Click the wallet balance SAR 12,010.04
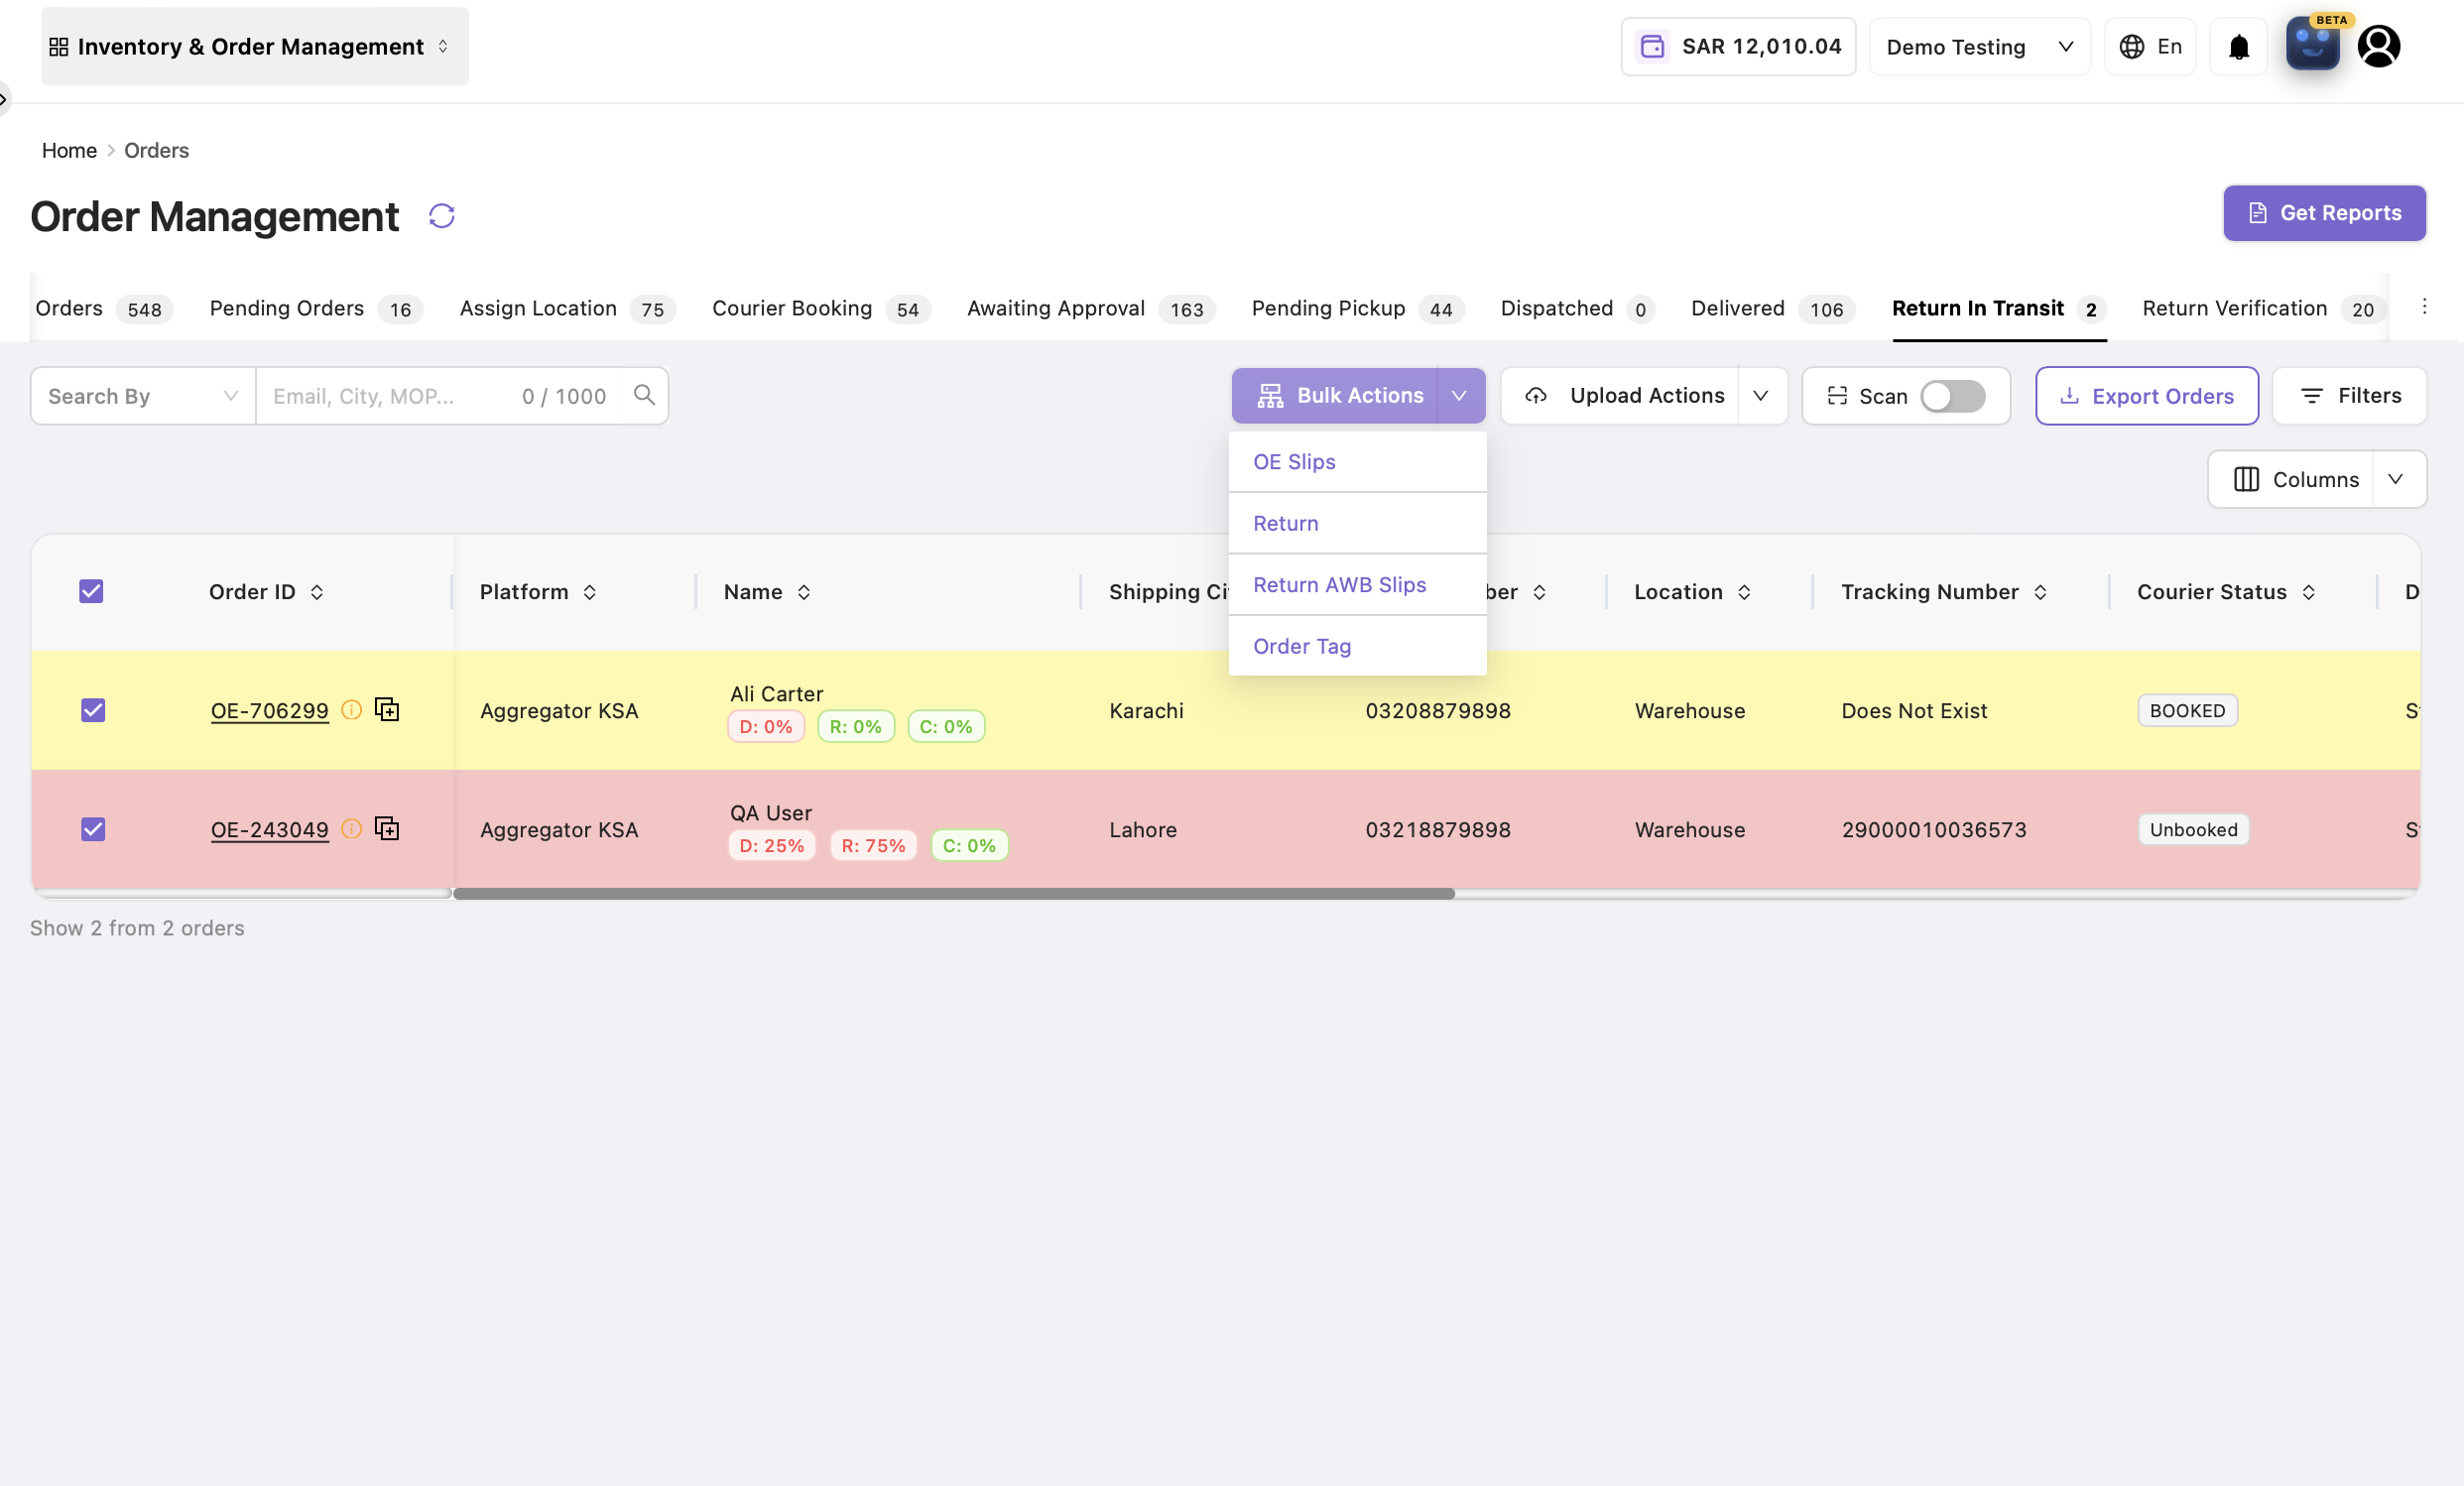This screenshot has width=2464, height=1486. [1739, 46]
